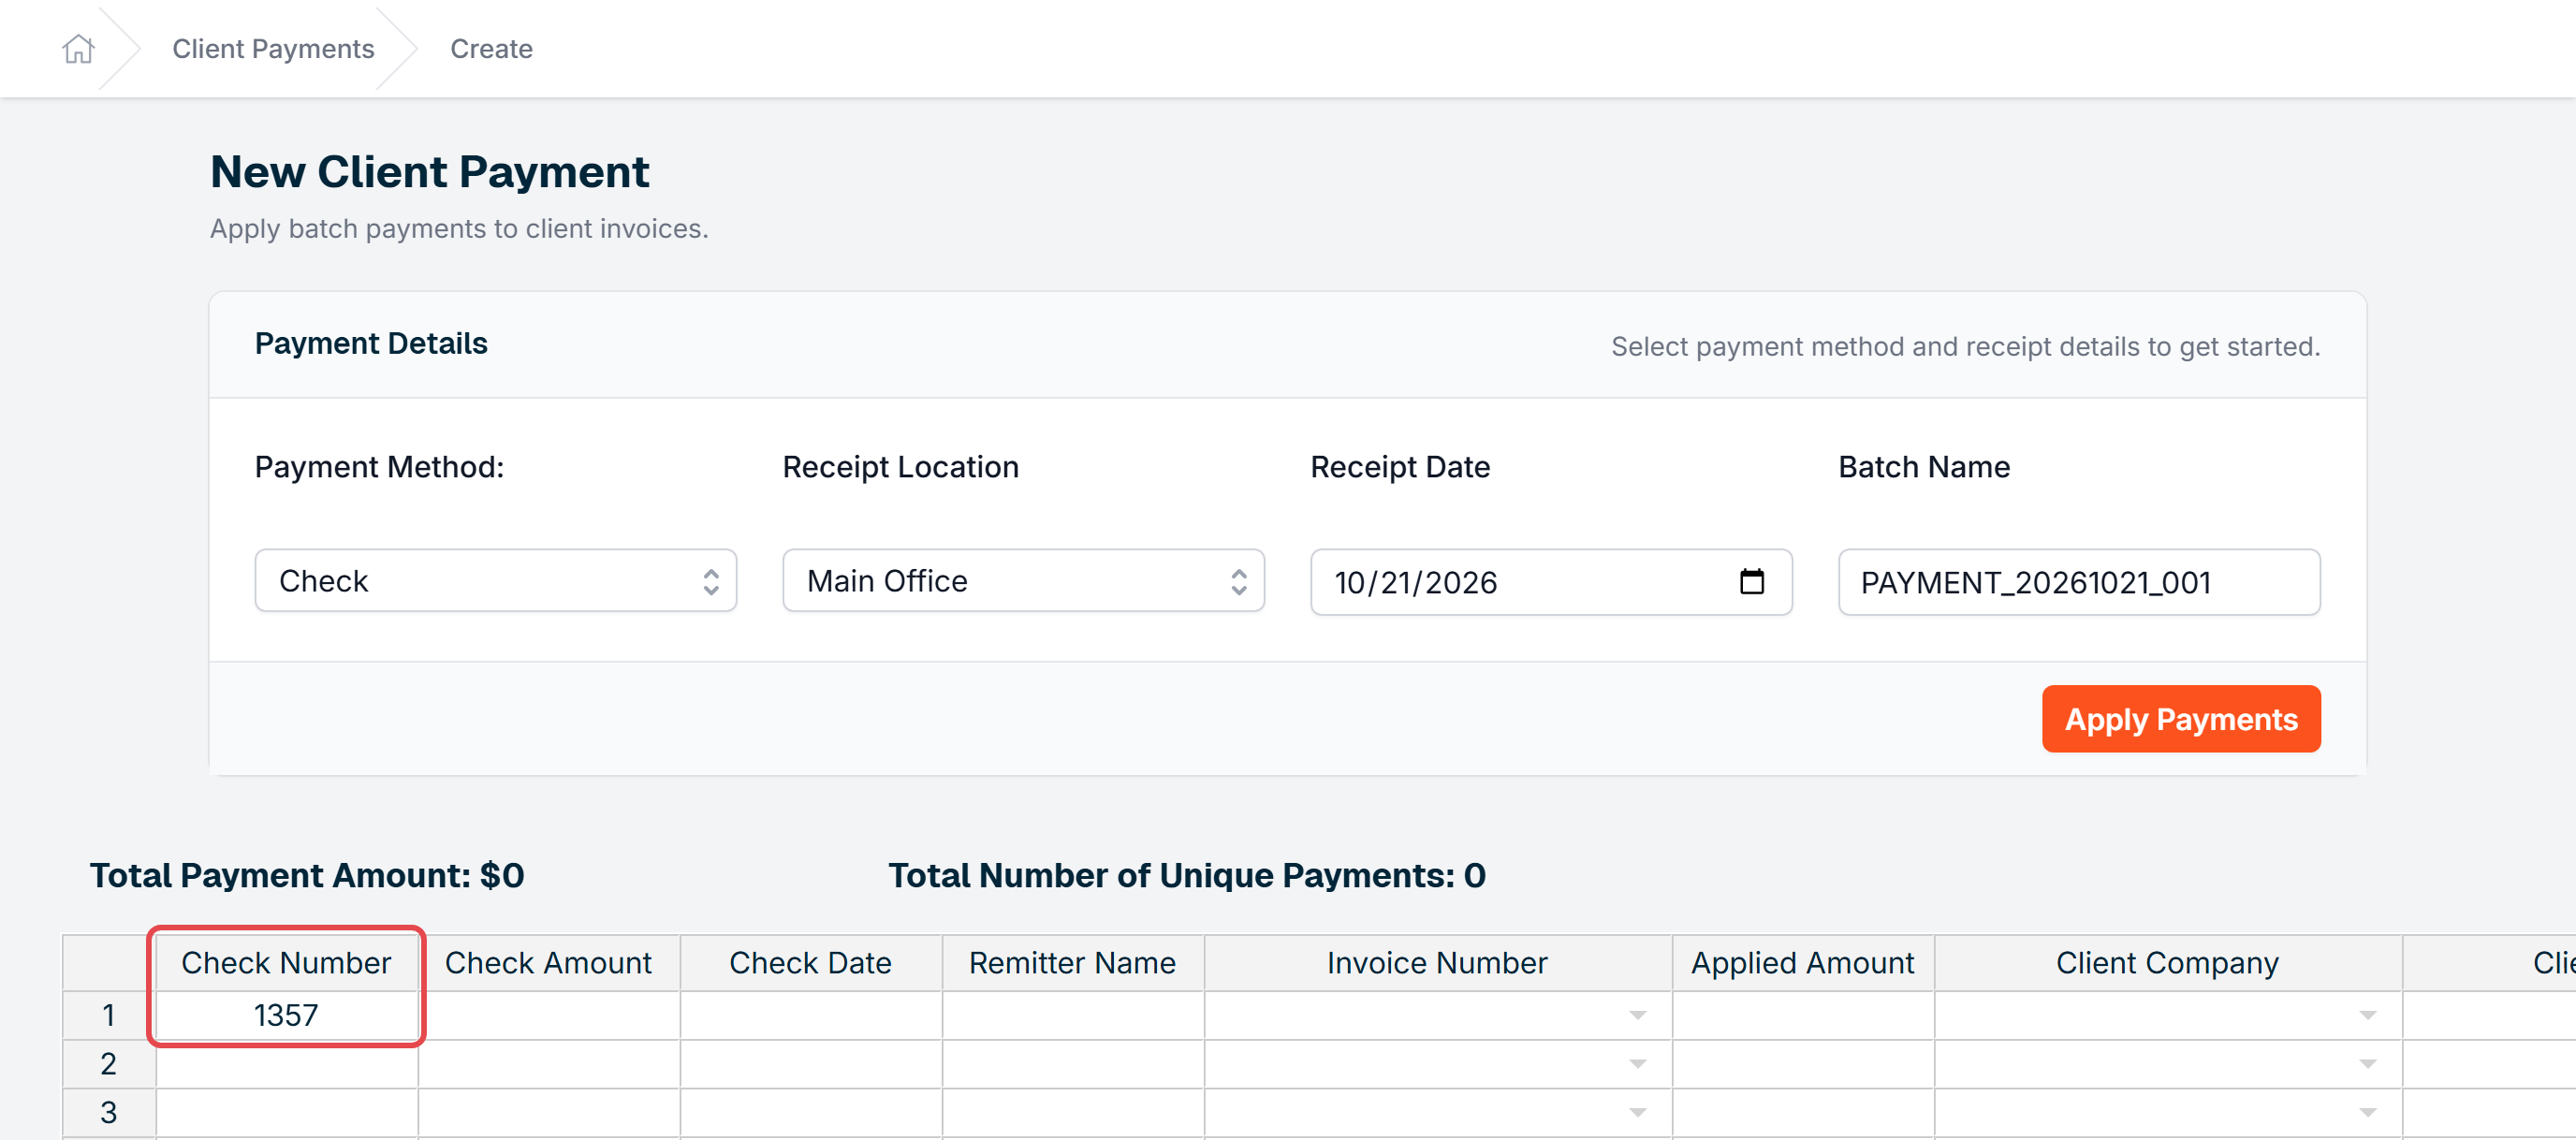Click the Check Number cell in row 3
Screen dimensions: 2576x1140
tap(287, 1113)
